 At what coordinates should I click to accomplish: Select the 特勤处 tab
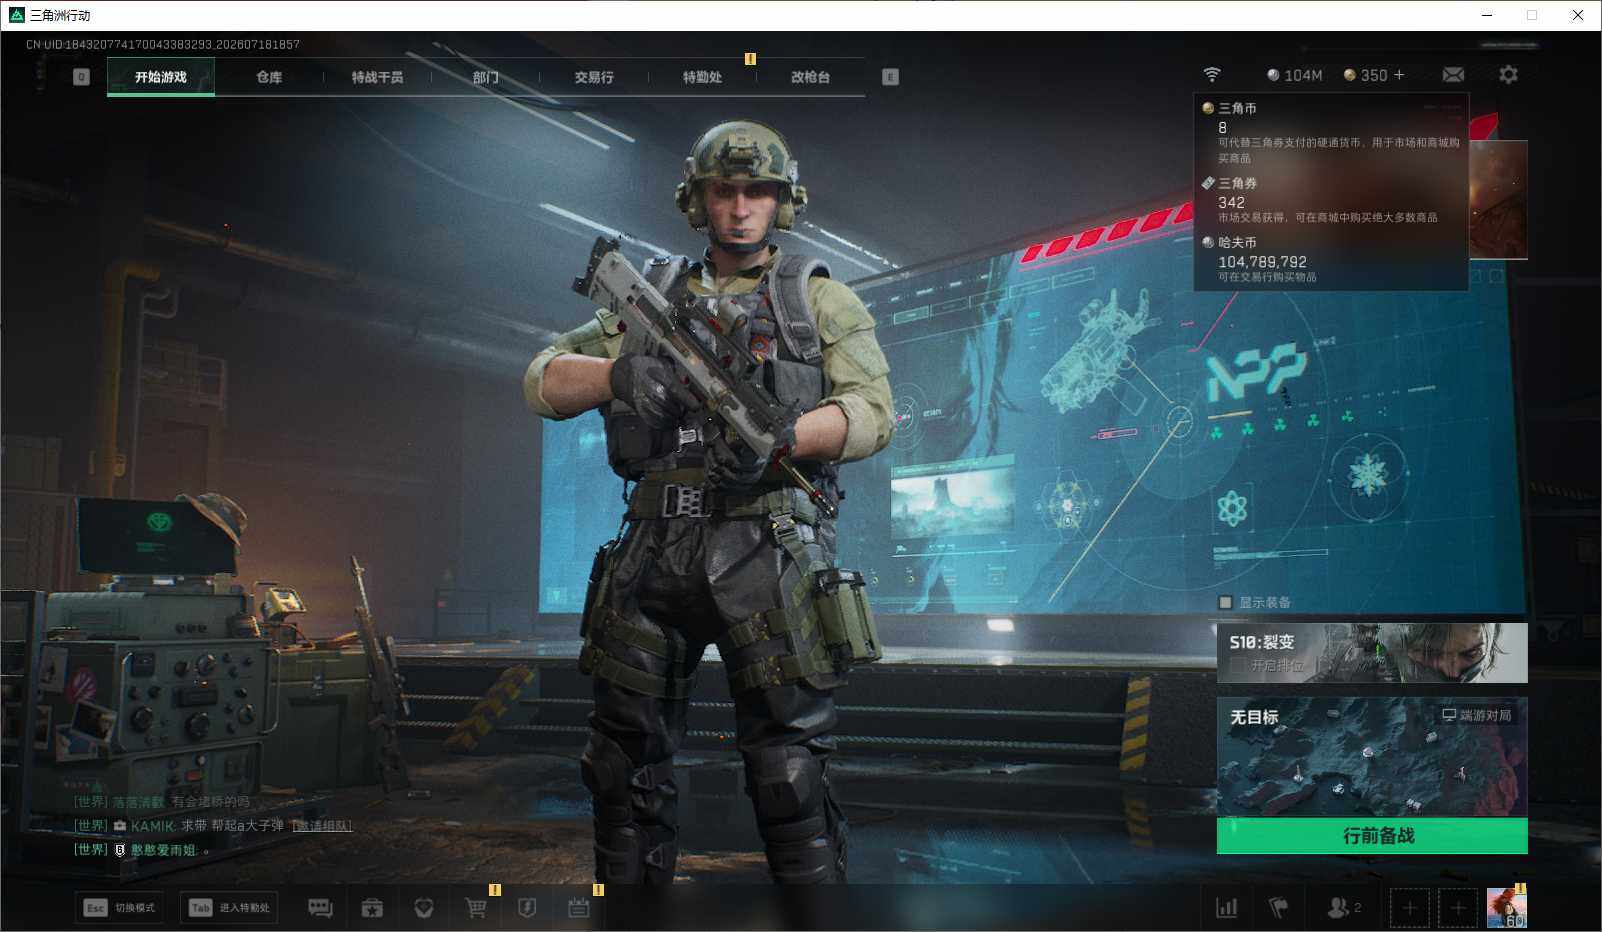702,77
